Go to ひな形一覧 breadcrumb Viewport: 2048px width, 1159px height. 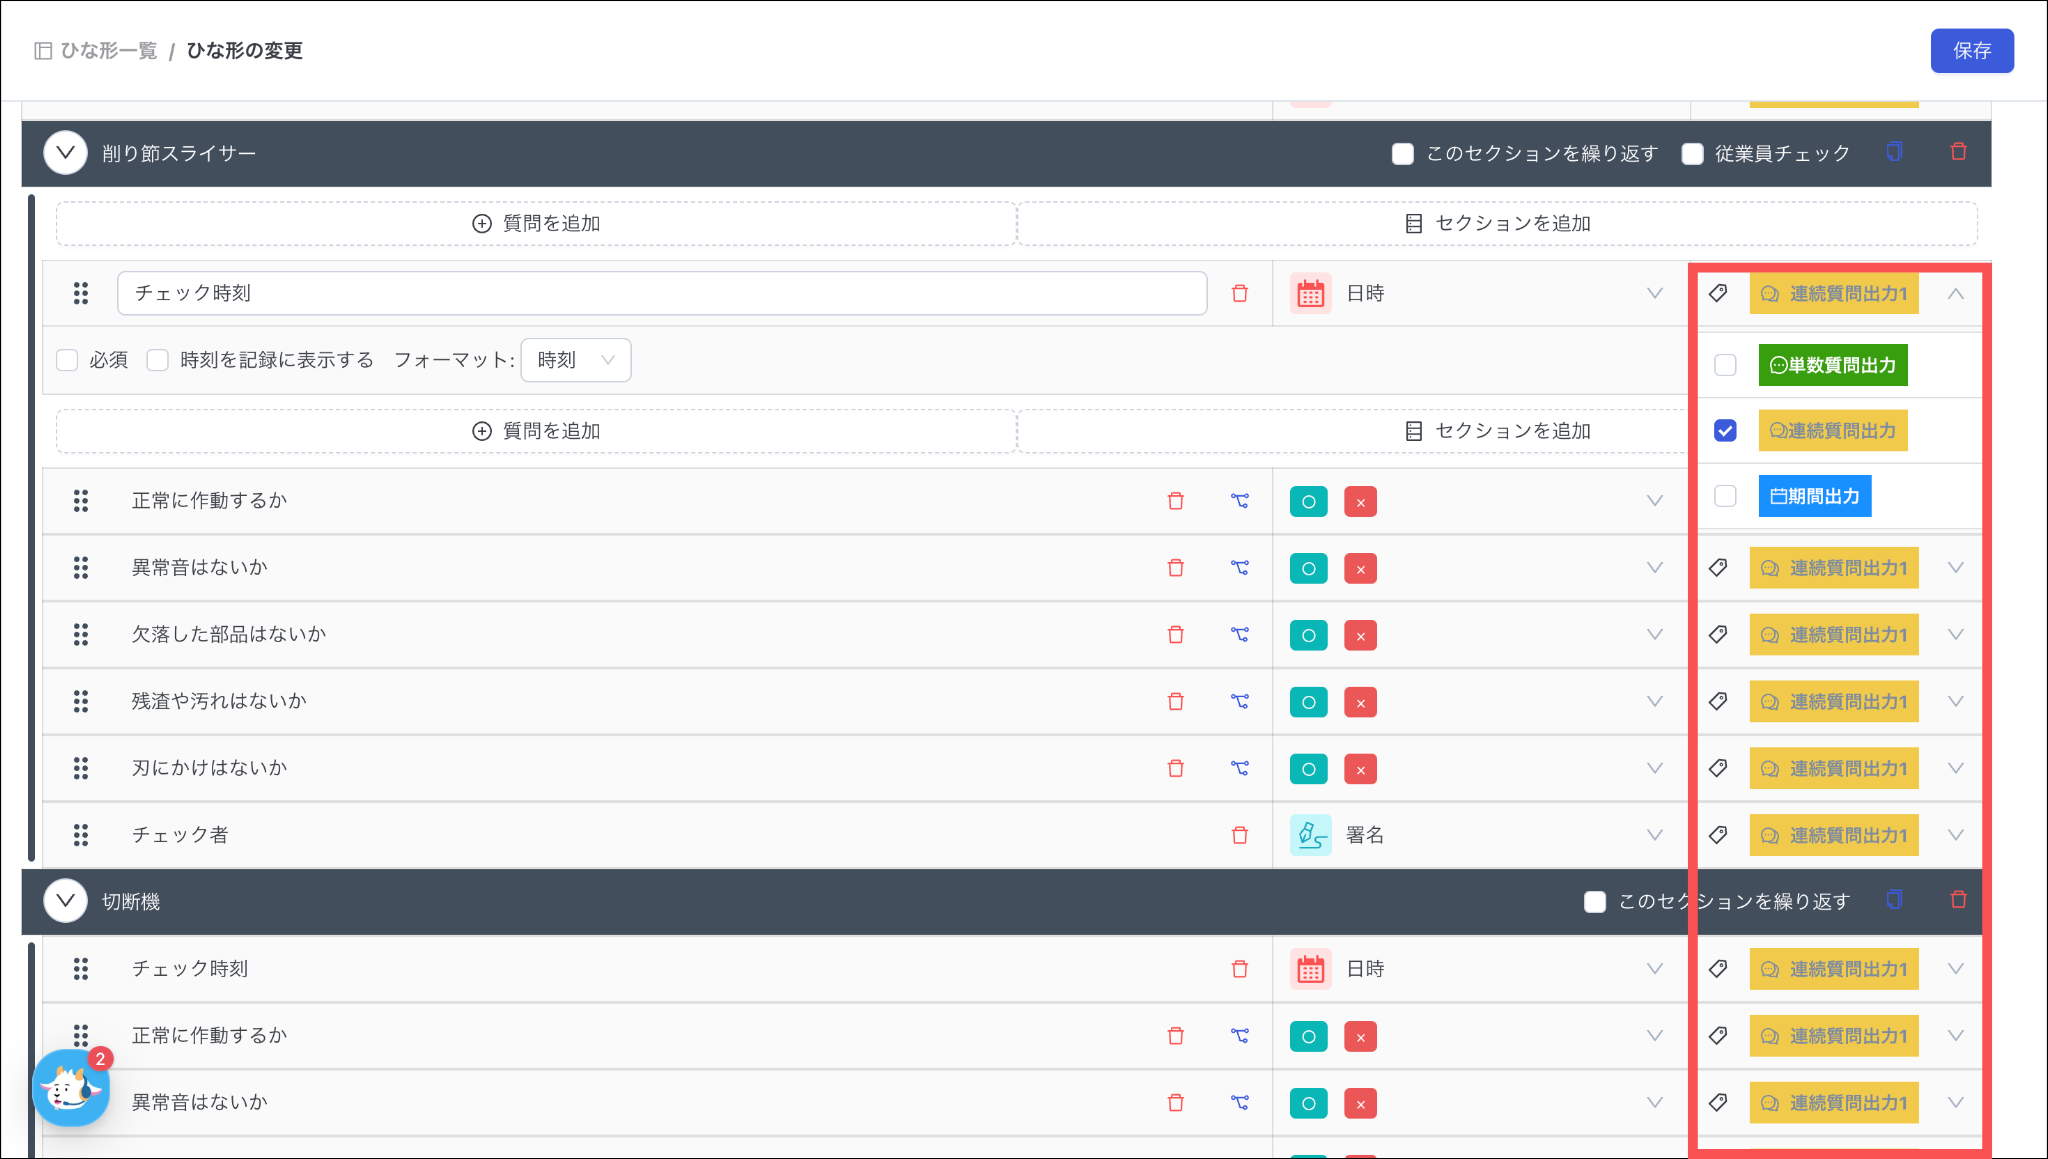coord(108,51)
